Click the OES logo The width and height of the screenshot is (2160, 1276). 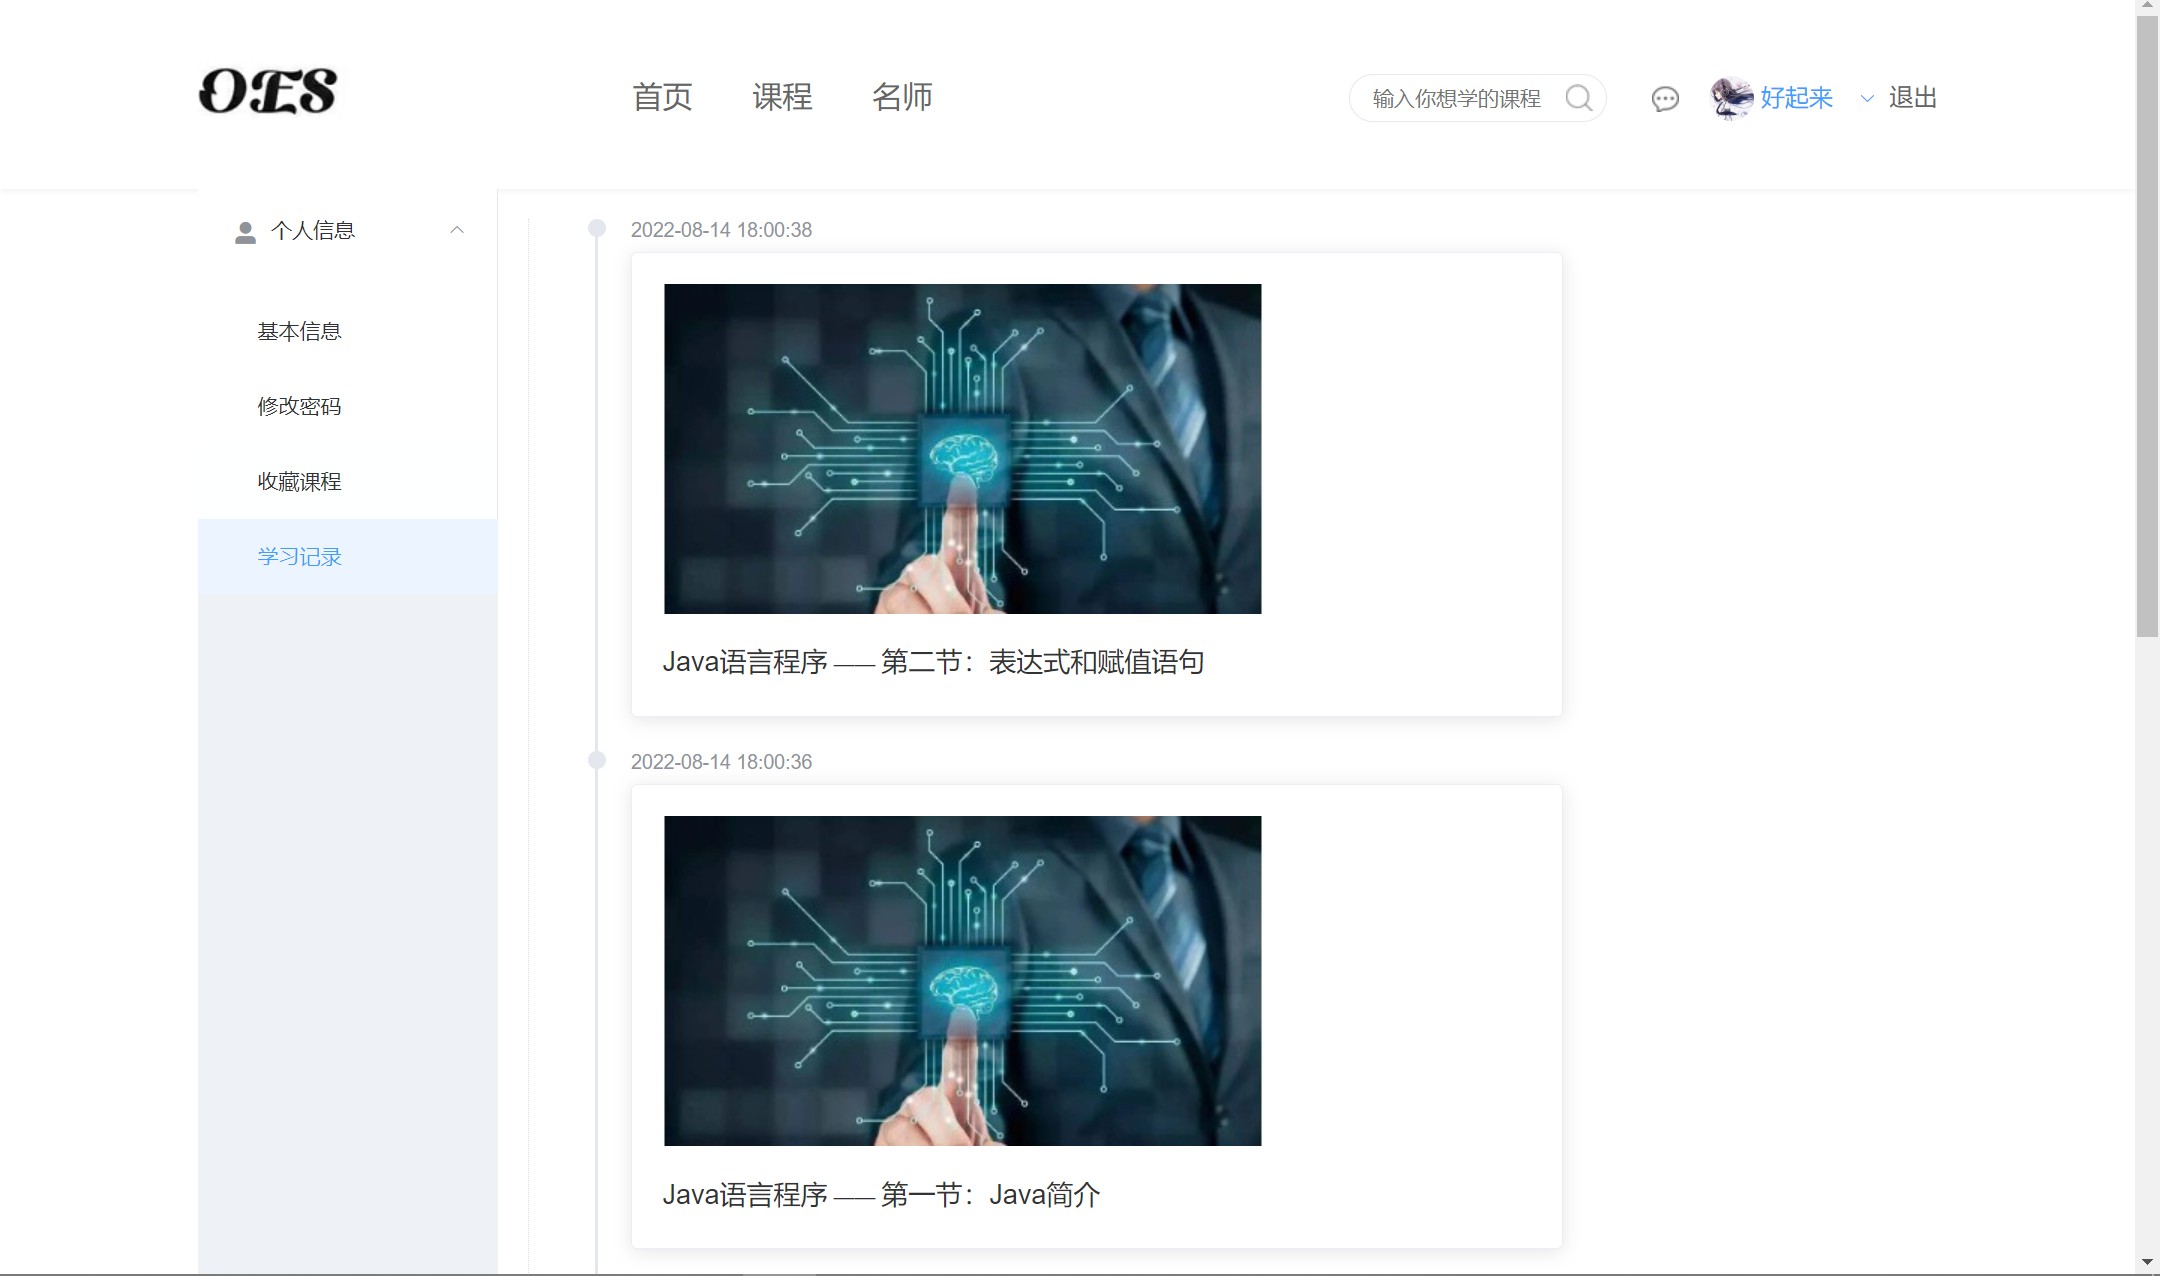pos(267,92)
